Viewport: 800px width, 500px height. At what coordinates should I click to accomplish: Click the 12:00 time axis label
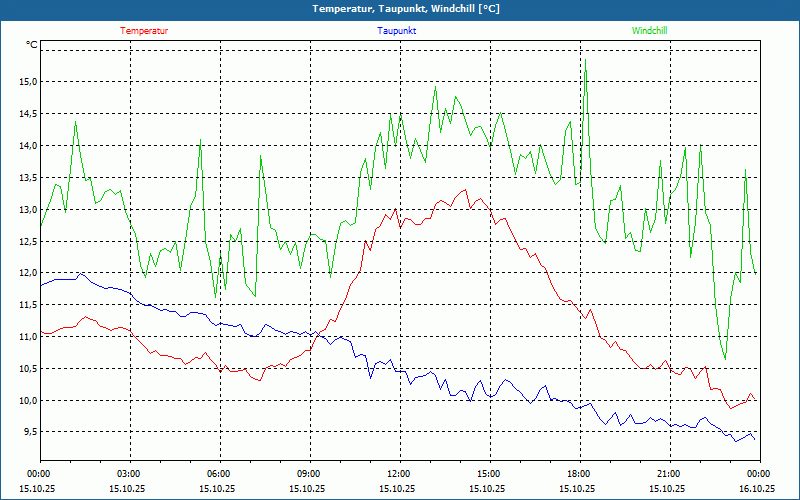point(399,474)
